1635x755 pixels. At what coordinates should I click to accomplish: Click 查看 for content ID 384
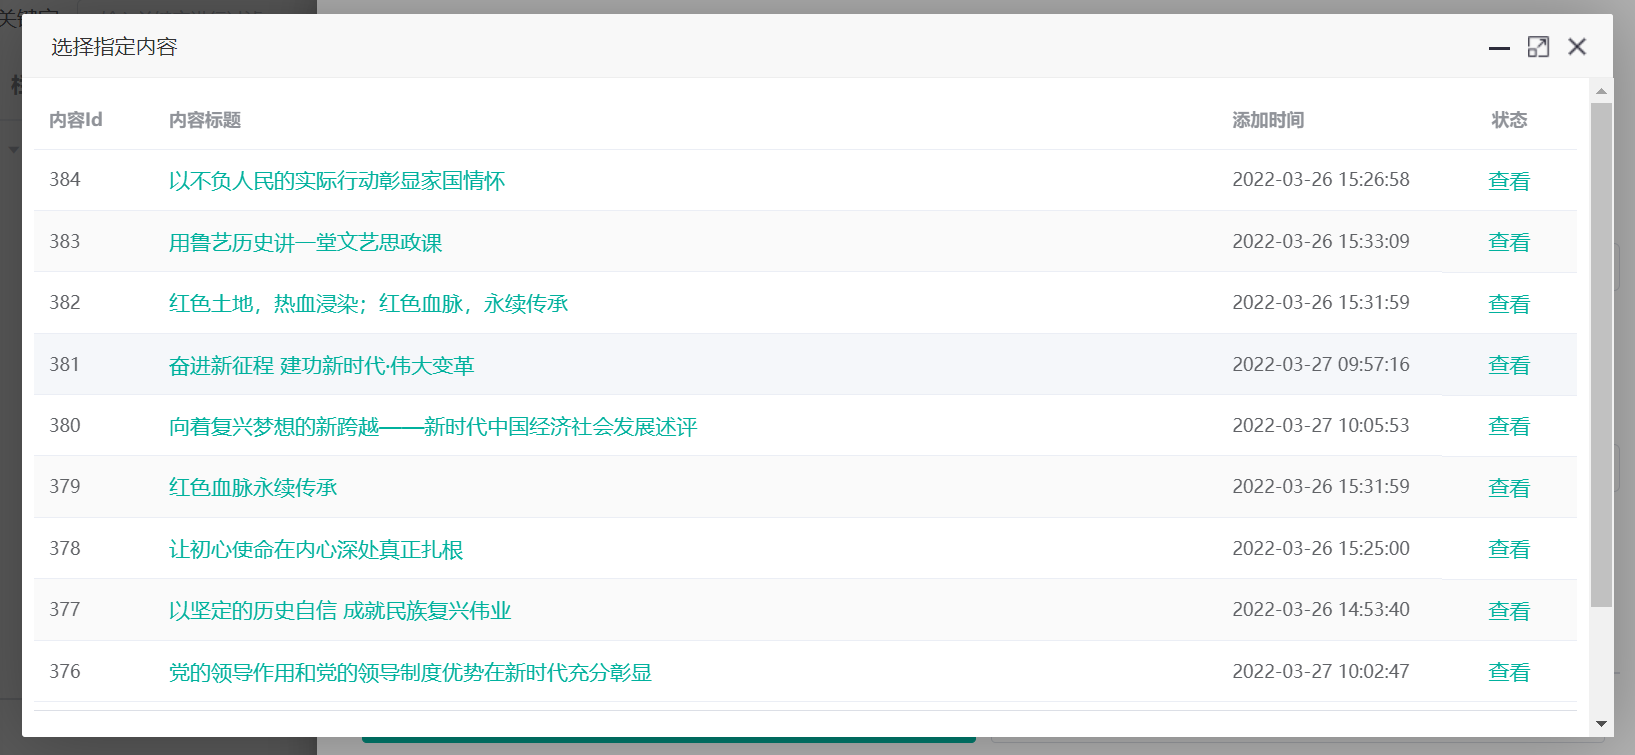pos(1508,181)
